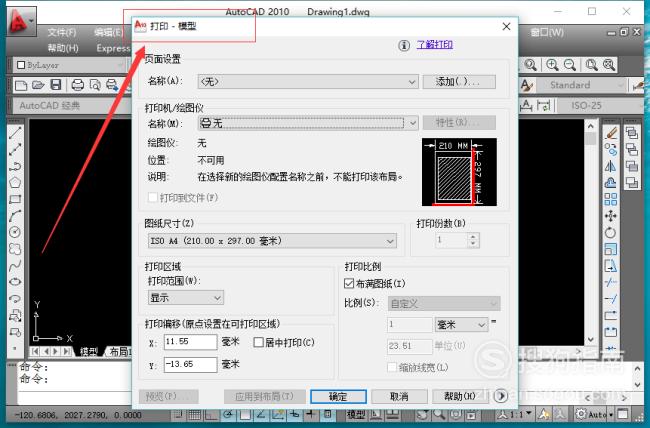Click the paper size preview thumbnail
This screenshot has height=428, width=650.
pyautogui.click(x=459, y=172)
